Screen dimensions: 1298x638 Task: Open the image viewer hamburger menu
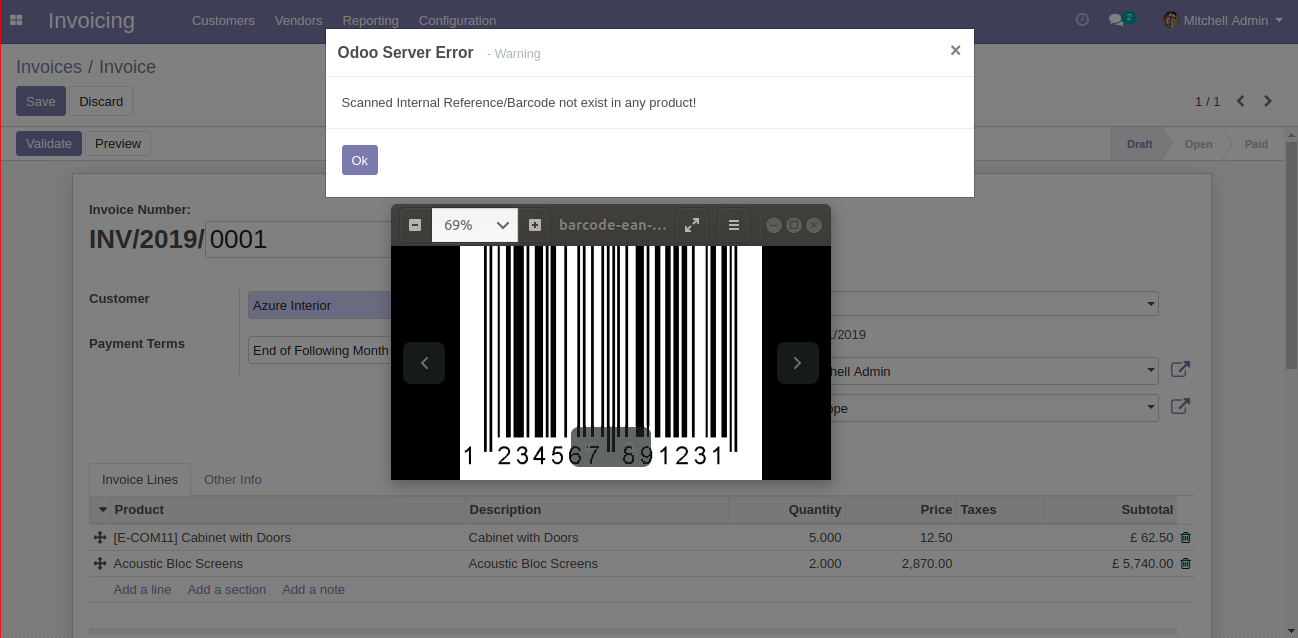734,225
